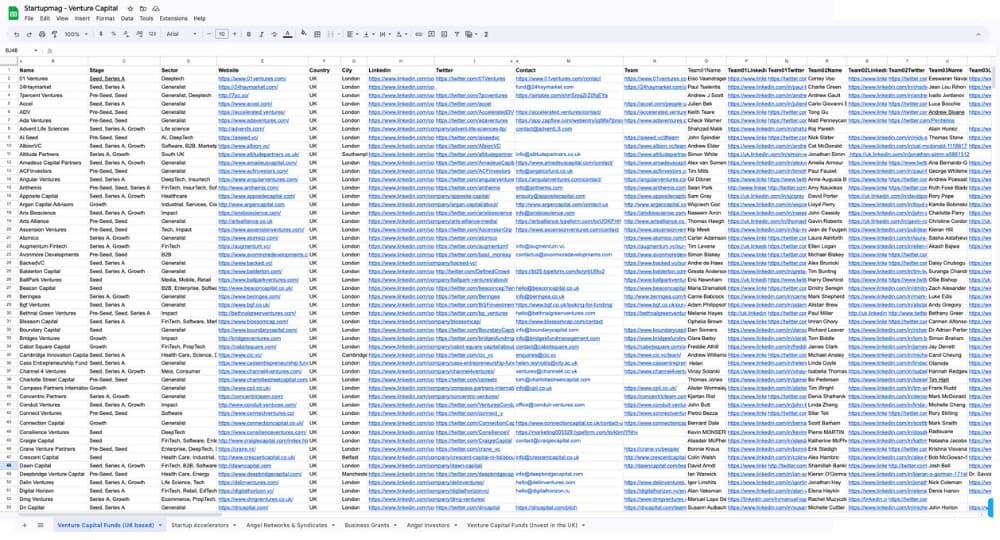Open the Filter views dropdown

point(471,34)
